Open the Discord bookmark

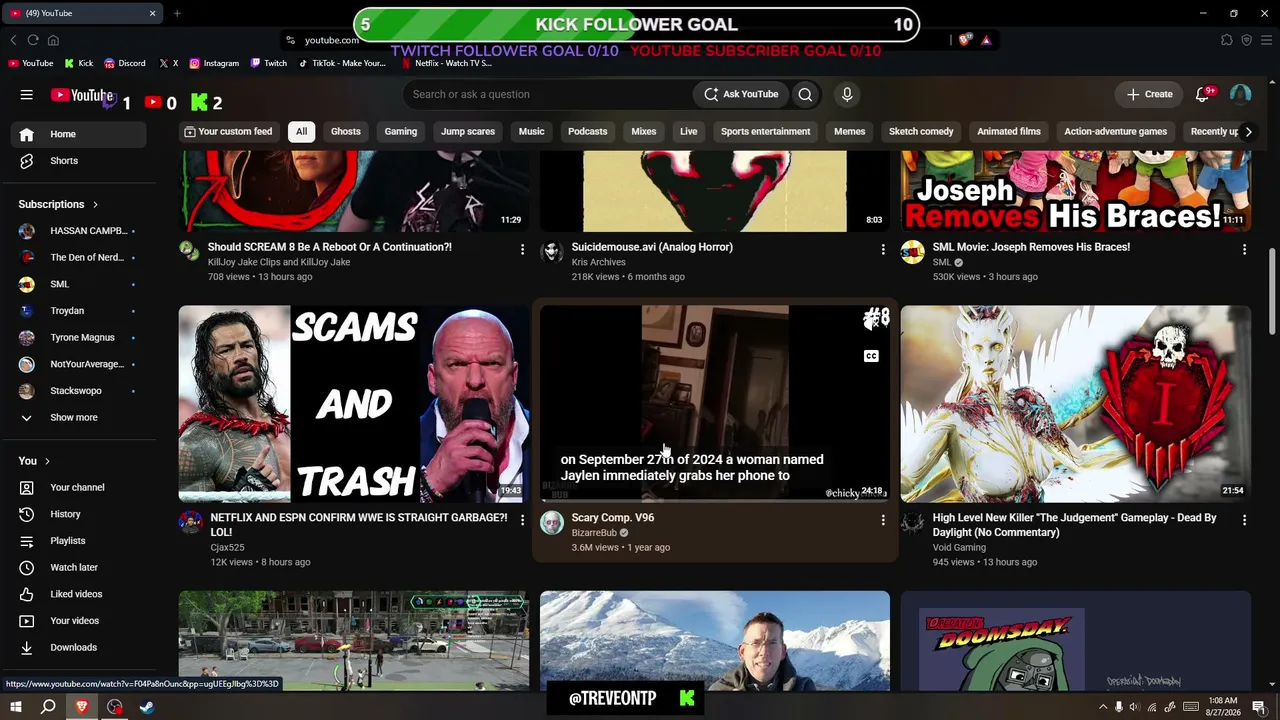tap(125, 63)
